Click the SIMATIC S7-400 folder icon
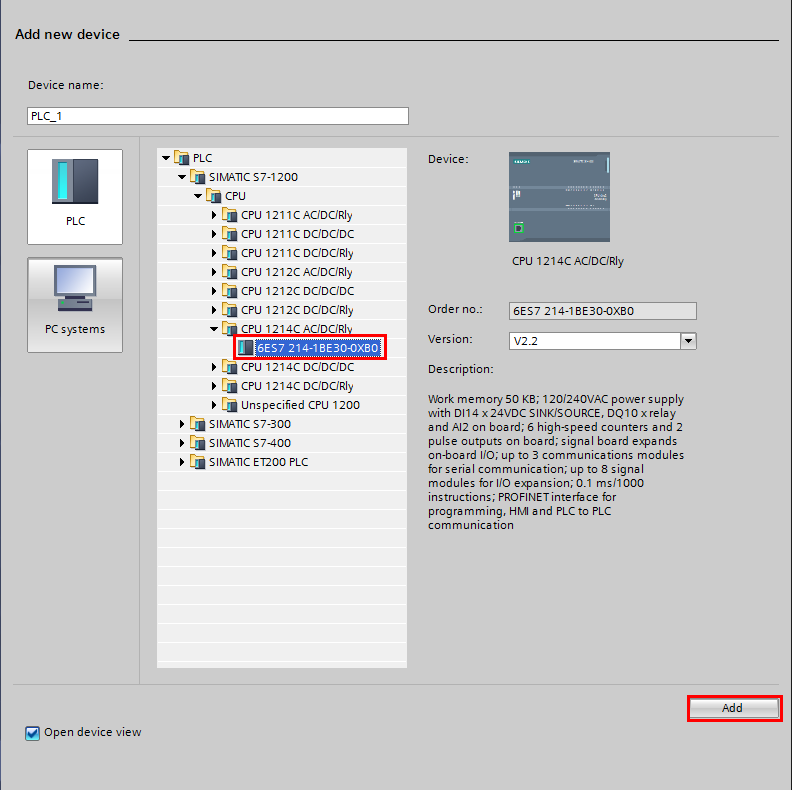 197,443
